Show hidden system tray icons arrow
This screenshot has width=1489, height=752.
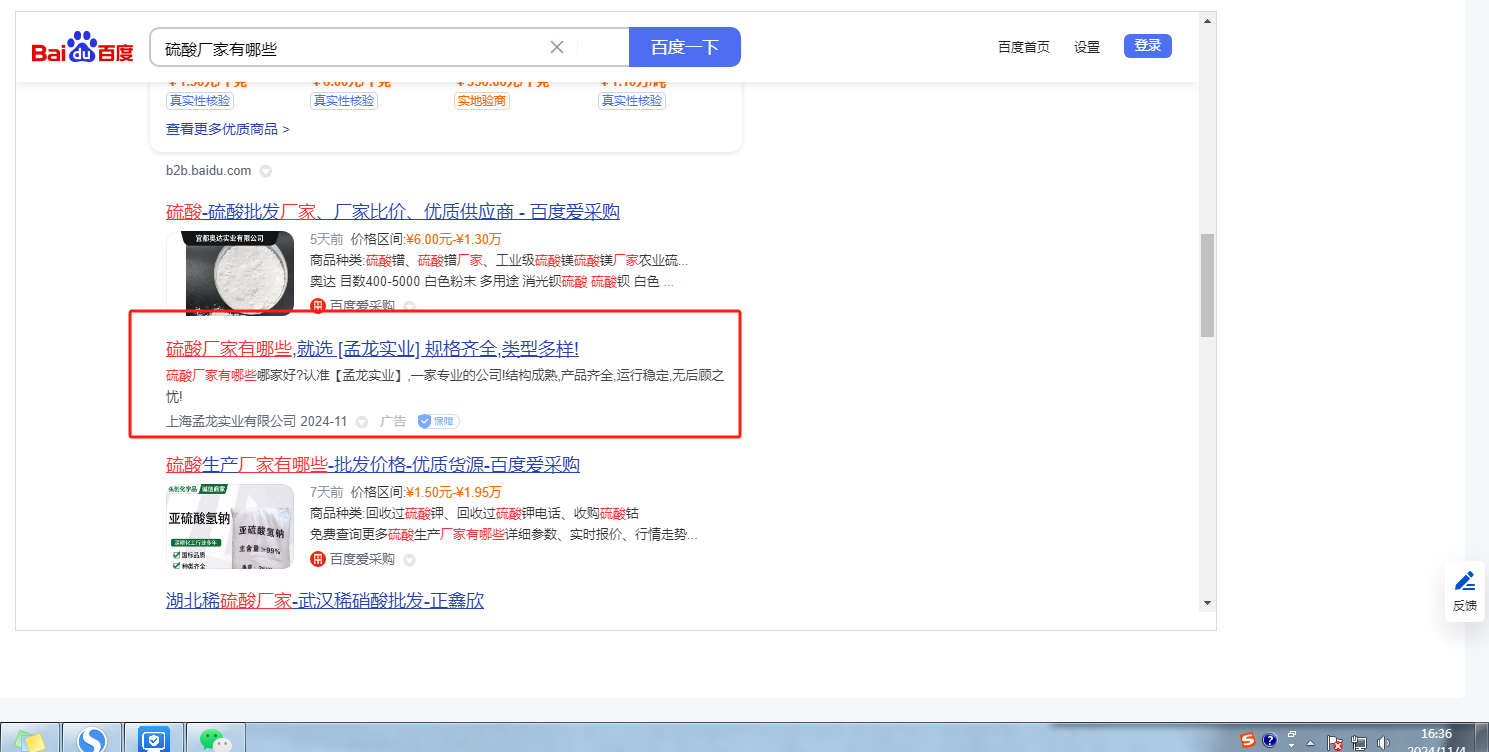[x=1310, y=742]
